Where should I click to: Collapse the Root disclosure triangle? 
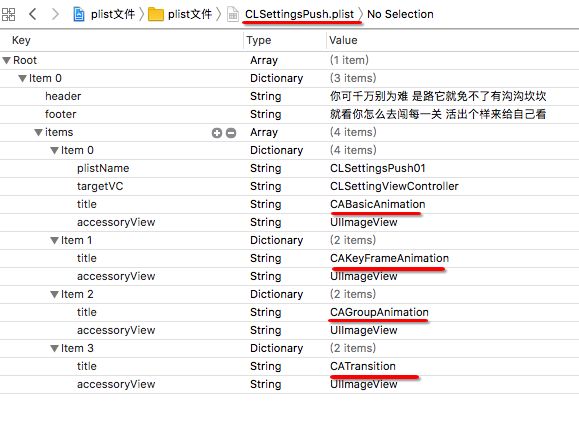7,60
